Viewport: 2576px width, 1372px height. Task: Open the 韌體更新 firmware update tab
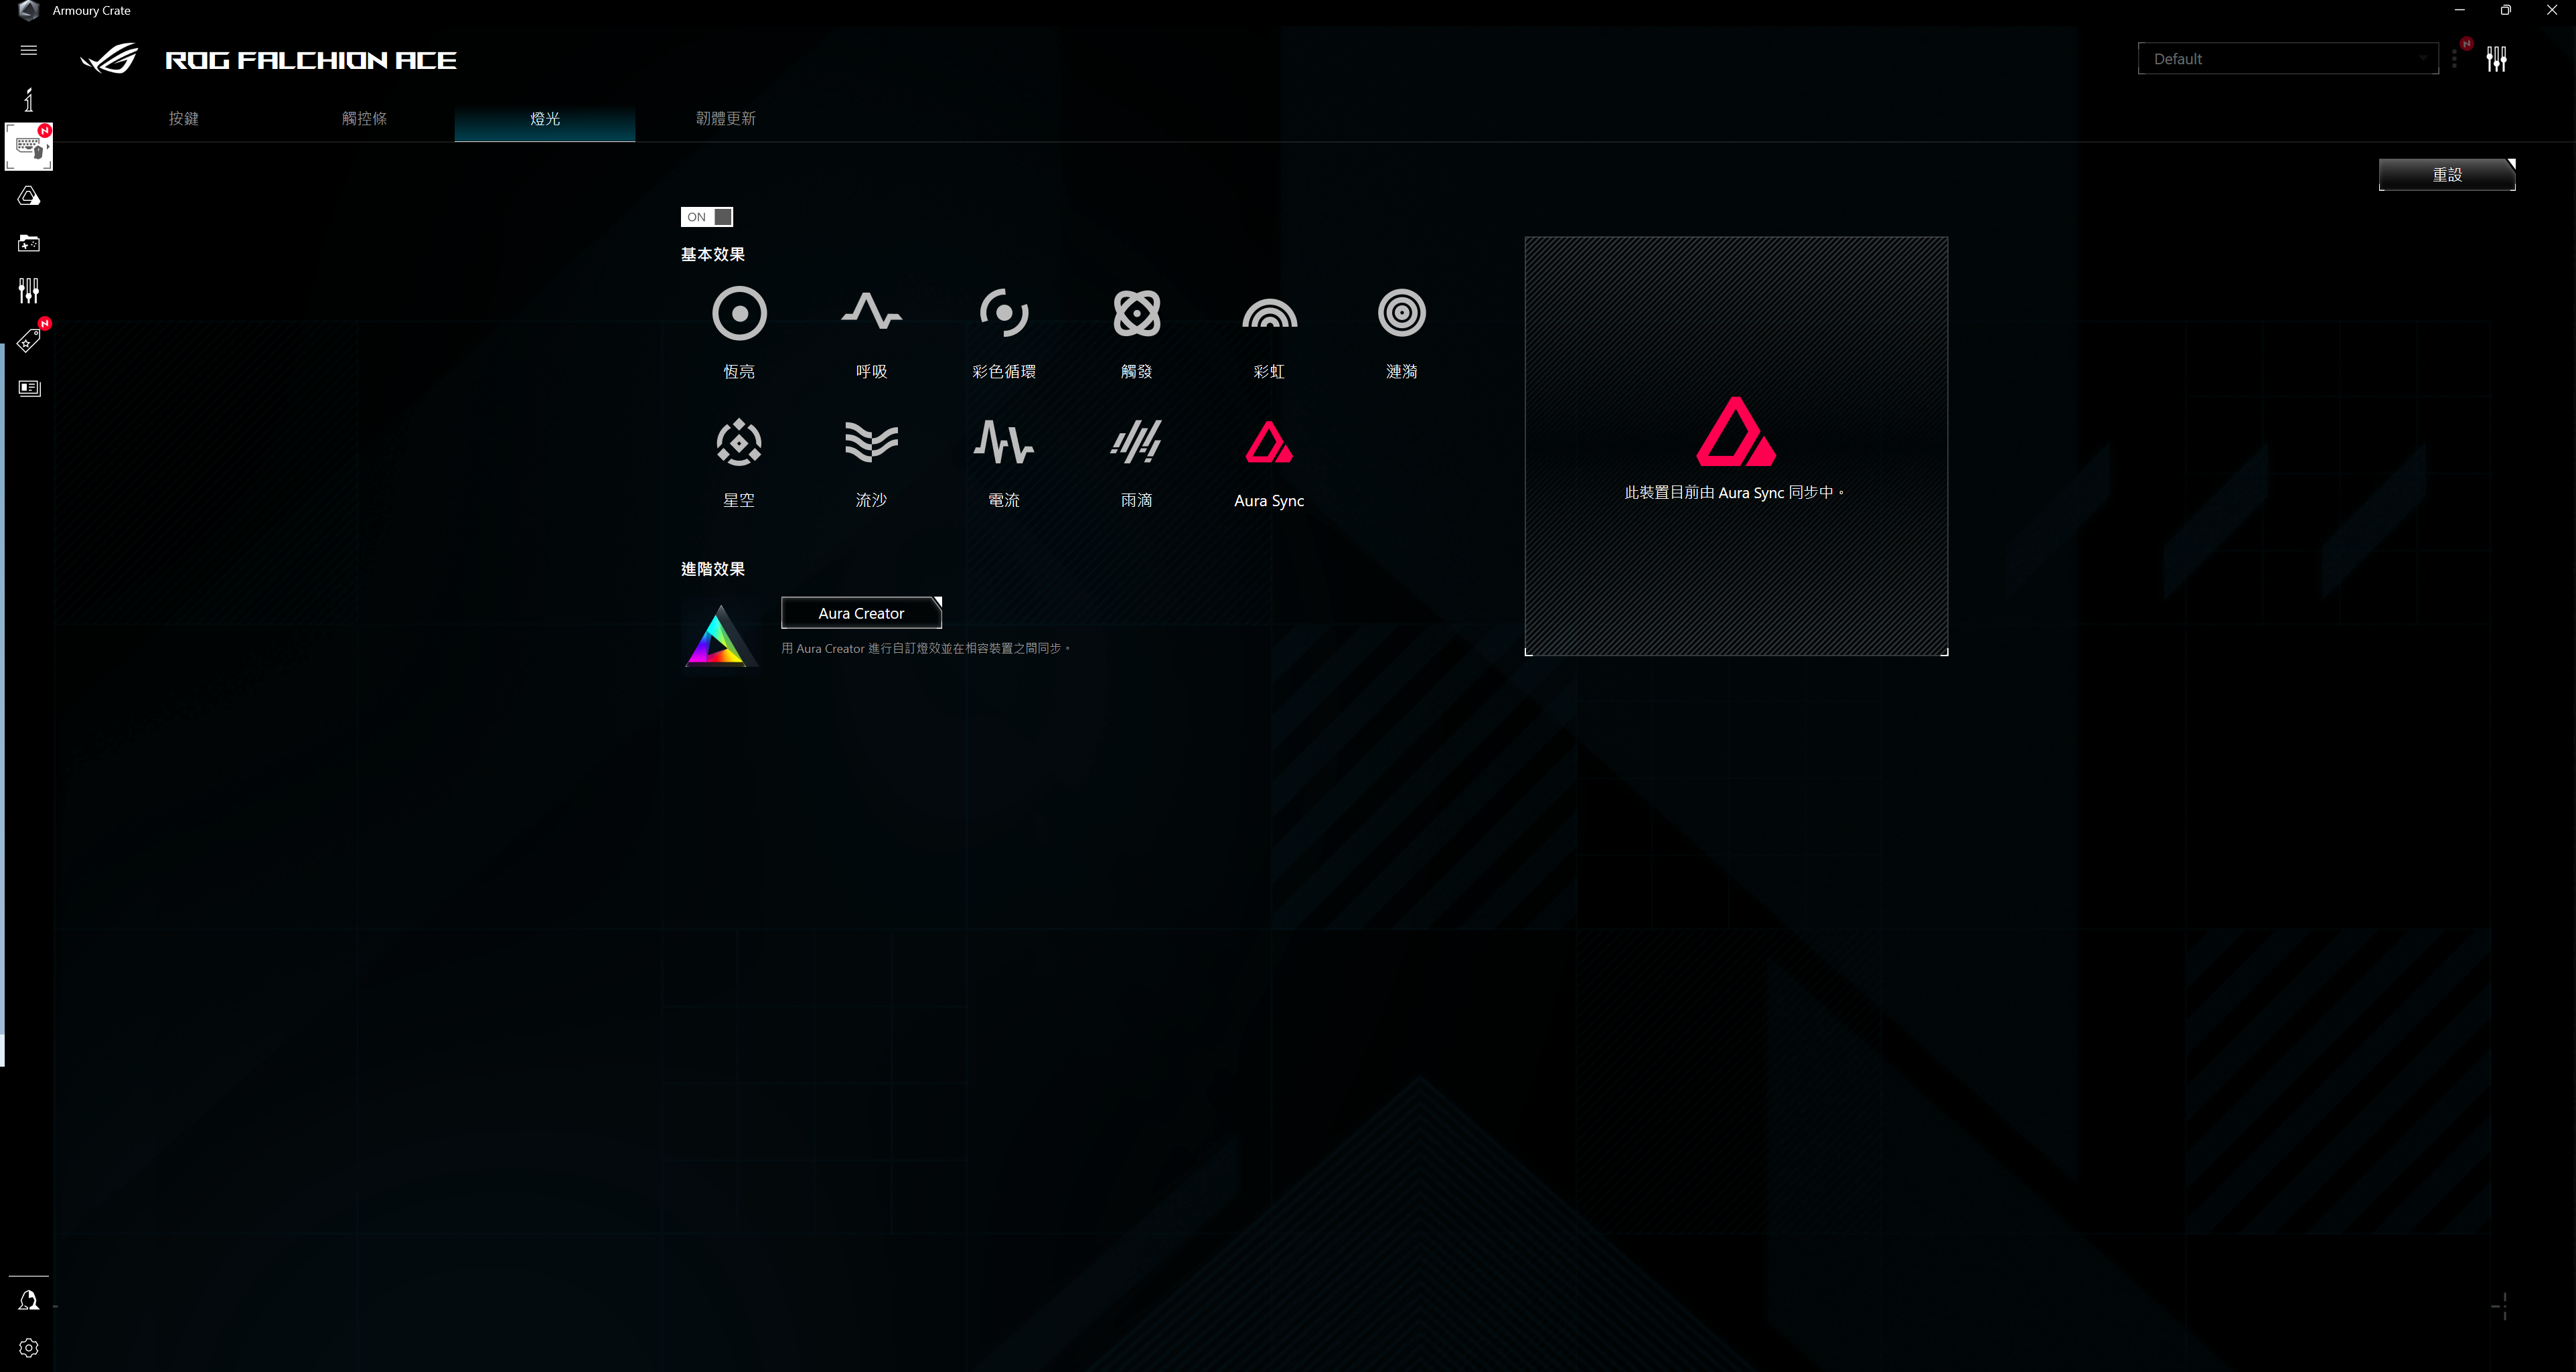point(726,119)
